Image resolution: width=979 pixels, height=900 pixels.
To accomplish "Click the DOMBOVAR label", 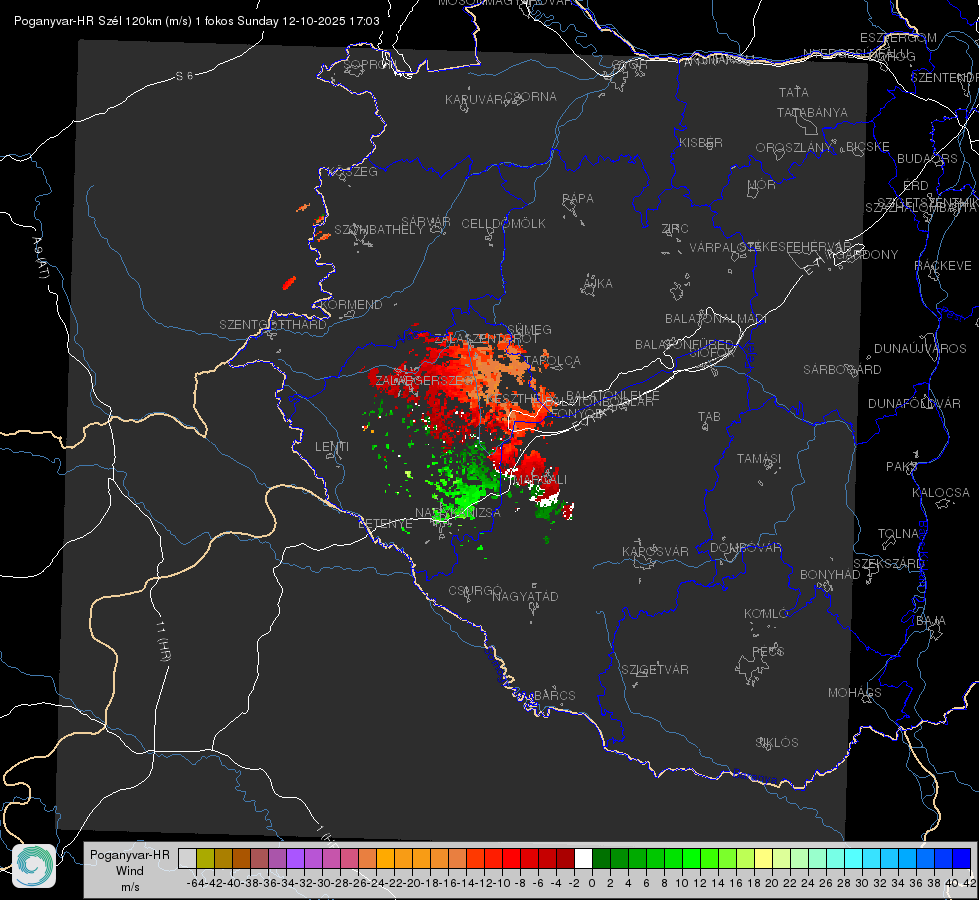I will [745, 548].
